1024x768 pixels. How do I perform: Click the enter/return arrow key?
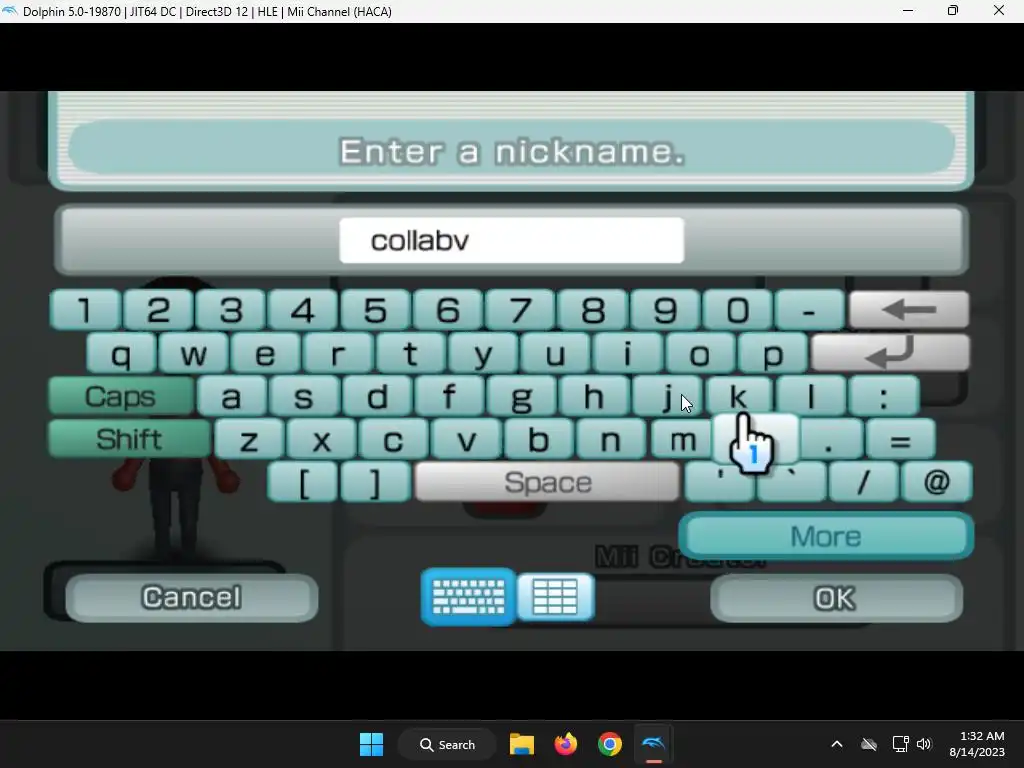point(891,353)
